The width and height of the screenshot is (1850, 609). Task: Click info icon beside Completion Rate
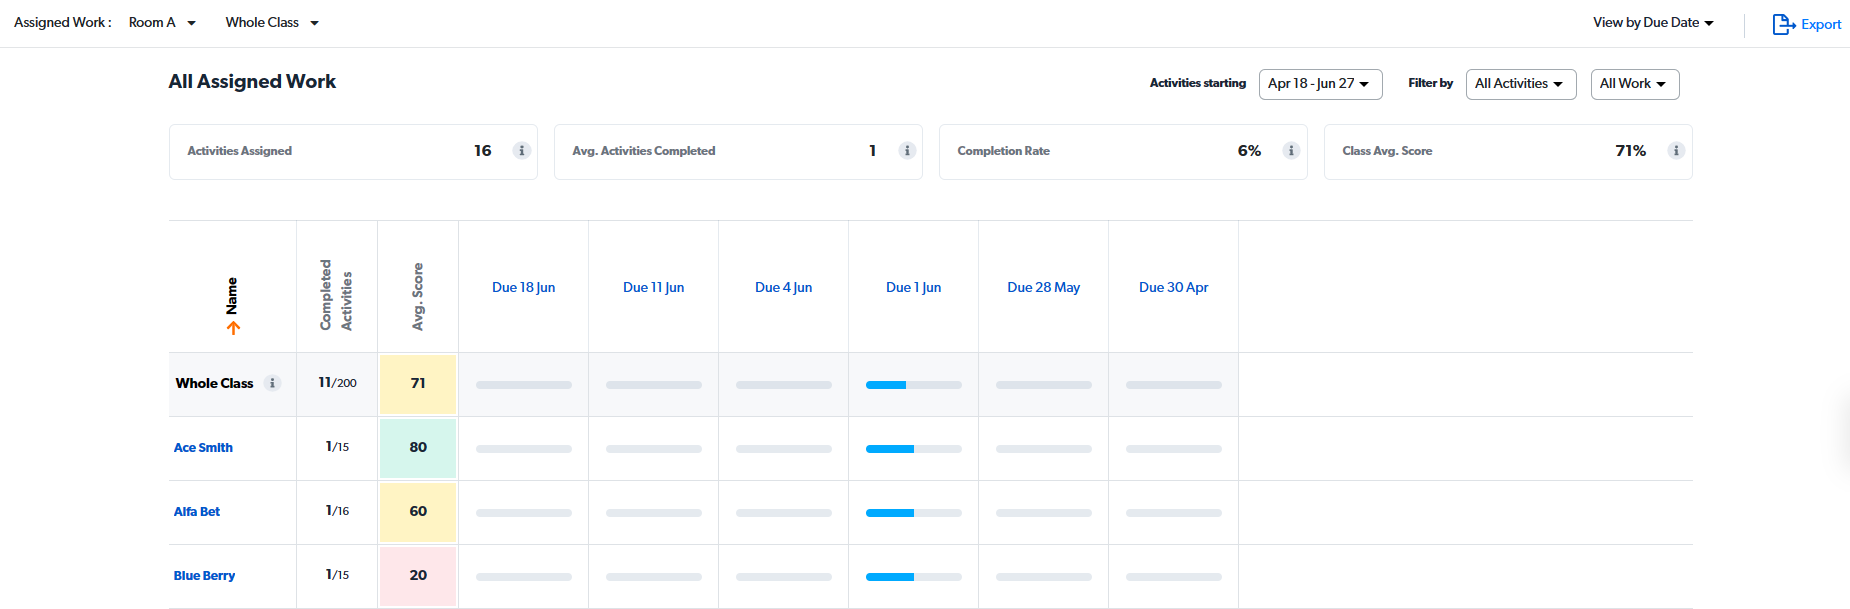point(1291,151)
